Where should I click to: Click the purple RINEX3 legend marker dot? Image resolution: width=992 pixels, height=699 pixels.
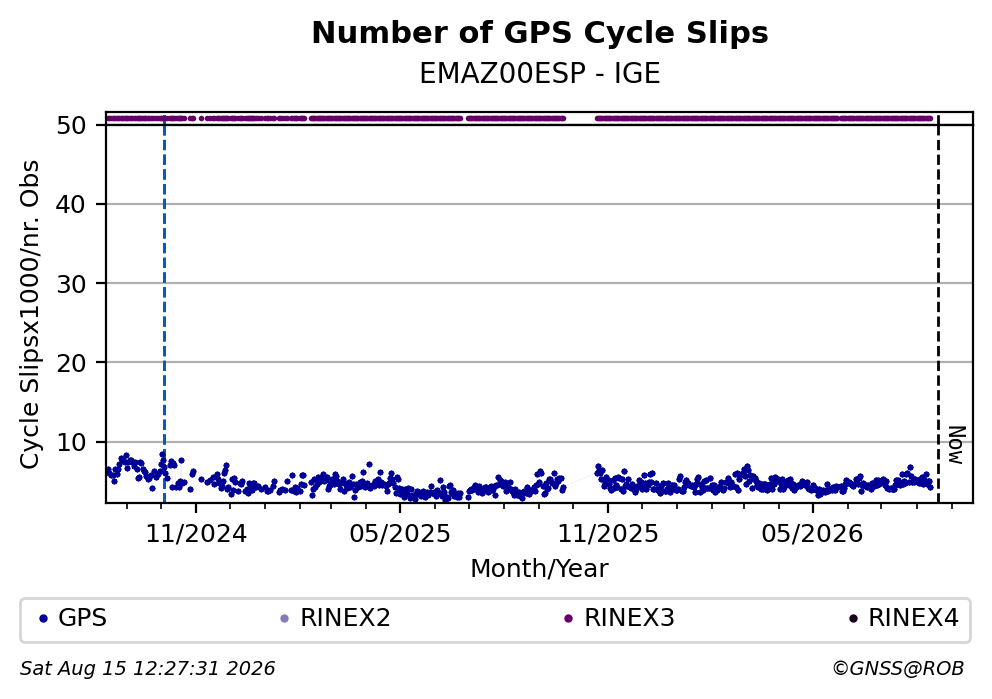[x=568, y=619]
